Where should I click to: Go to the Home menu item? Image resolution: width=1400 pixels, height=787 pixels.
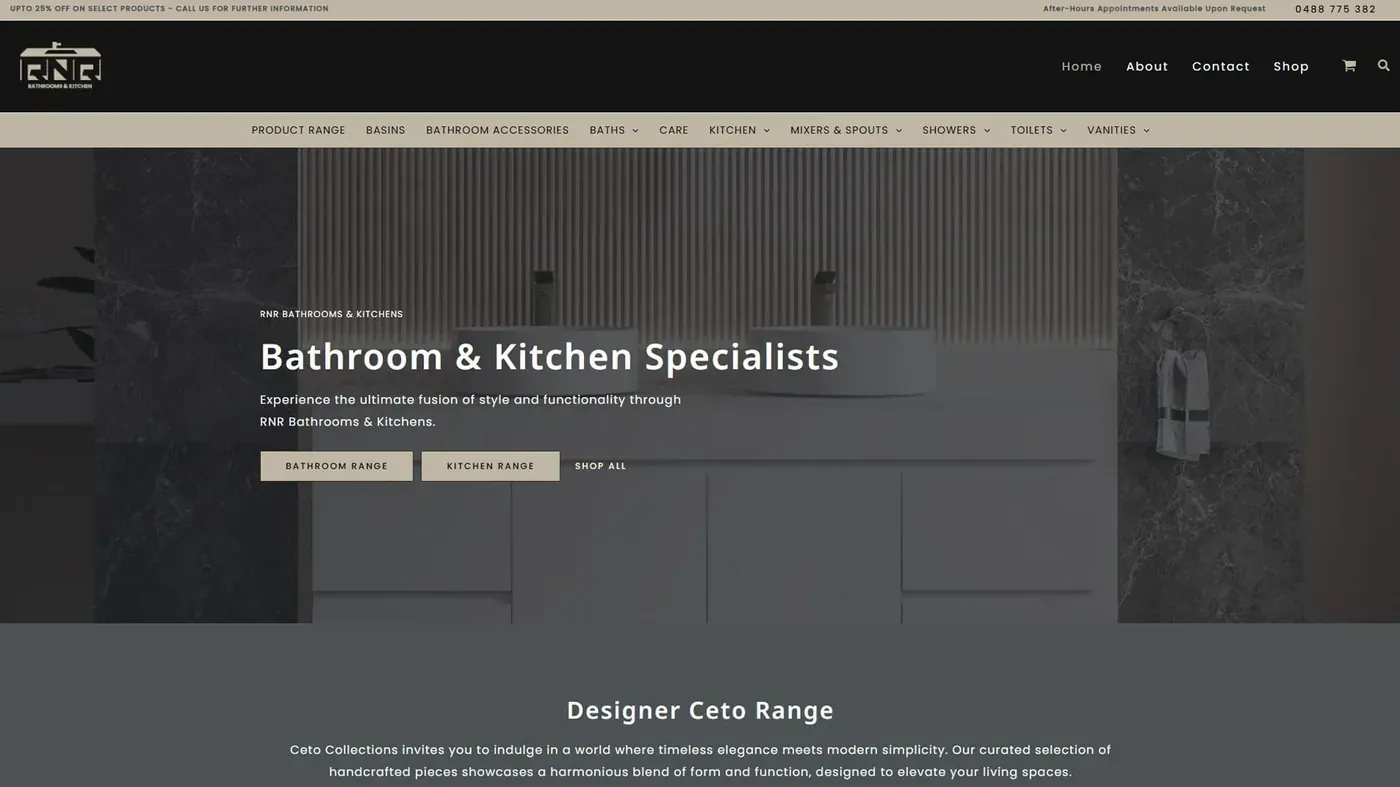click(x=1081, y=66)
